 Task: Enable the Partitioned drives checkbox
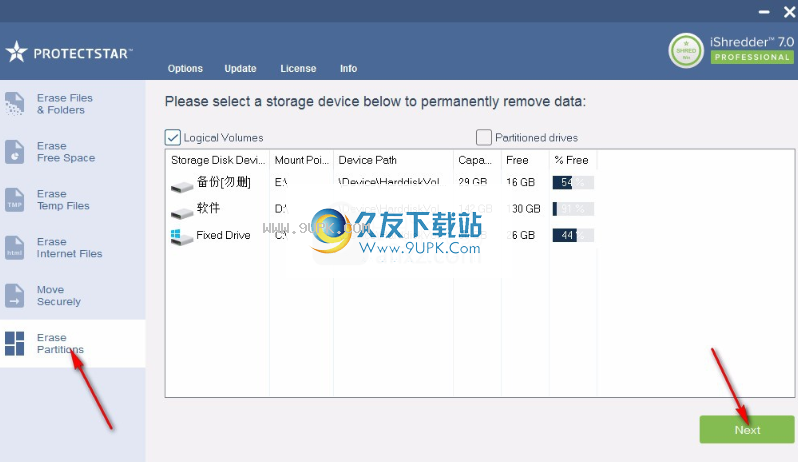pyautogui.click(x=484, y=137)
